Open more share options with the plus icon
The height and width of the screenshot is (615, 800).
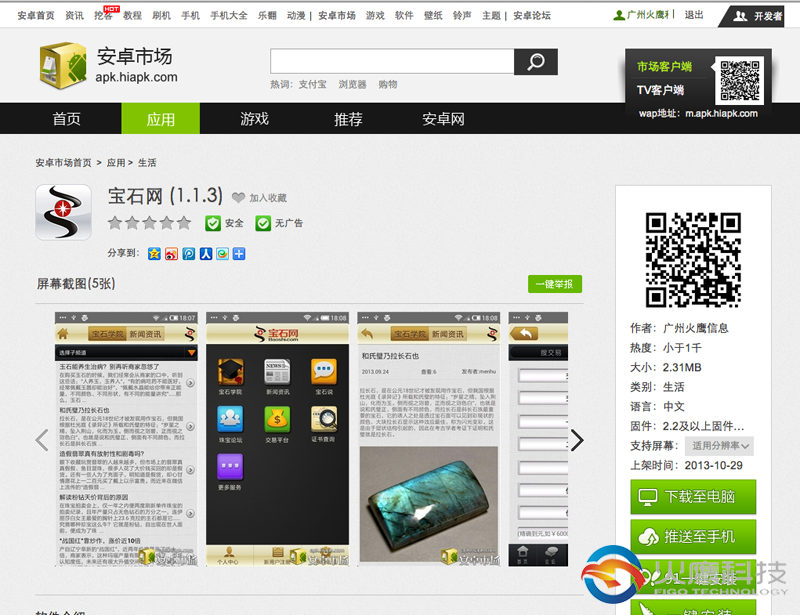[x=239, y=253]
